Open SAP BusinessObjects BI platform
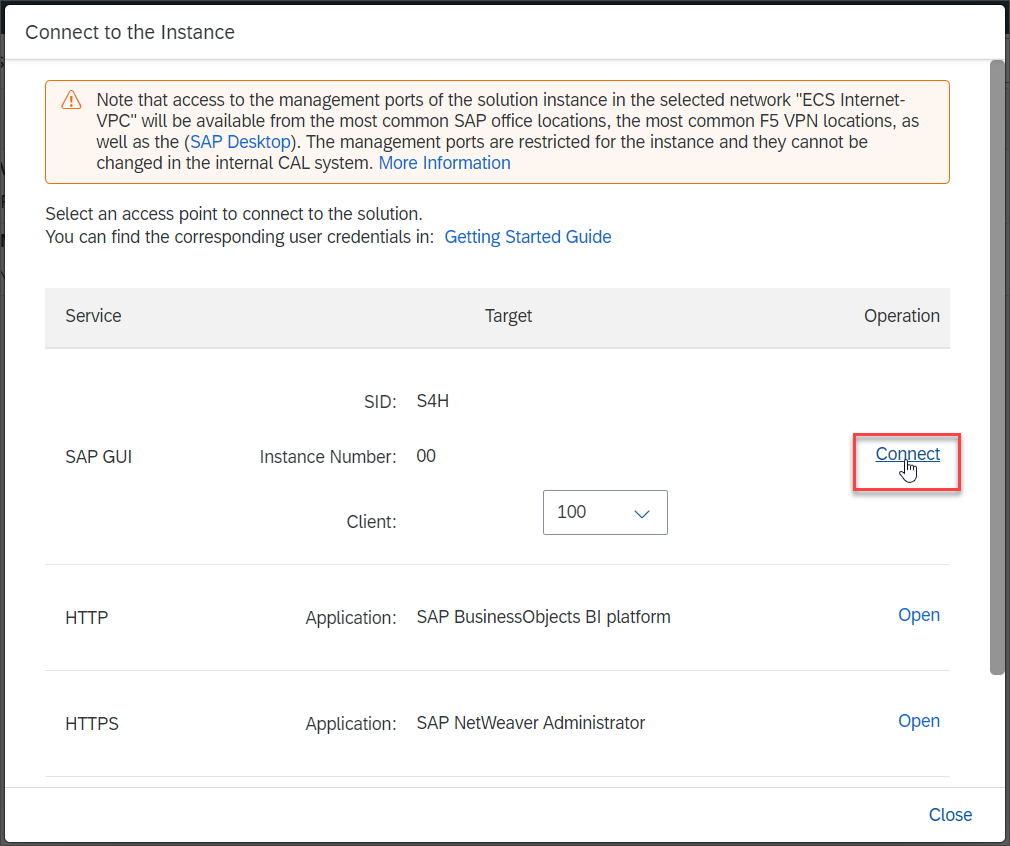 919,615
